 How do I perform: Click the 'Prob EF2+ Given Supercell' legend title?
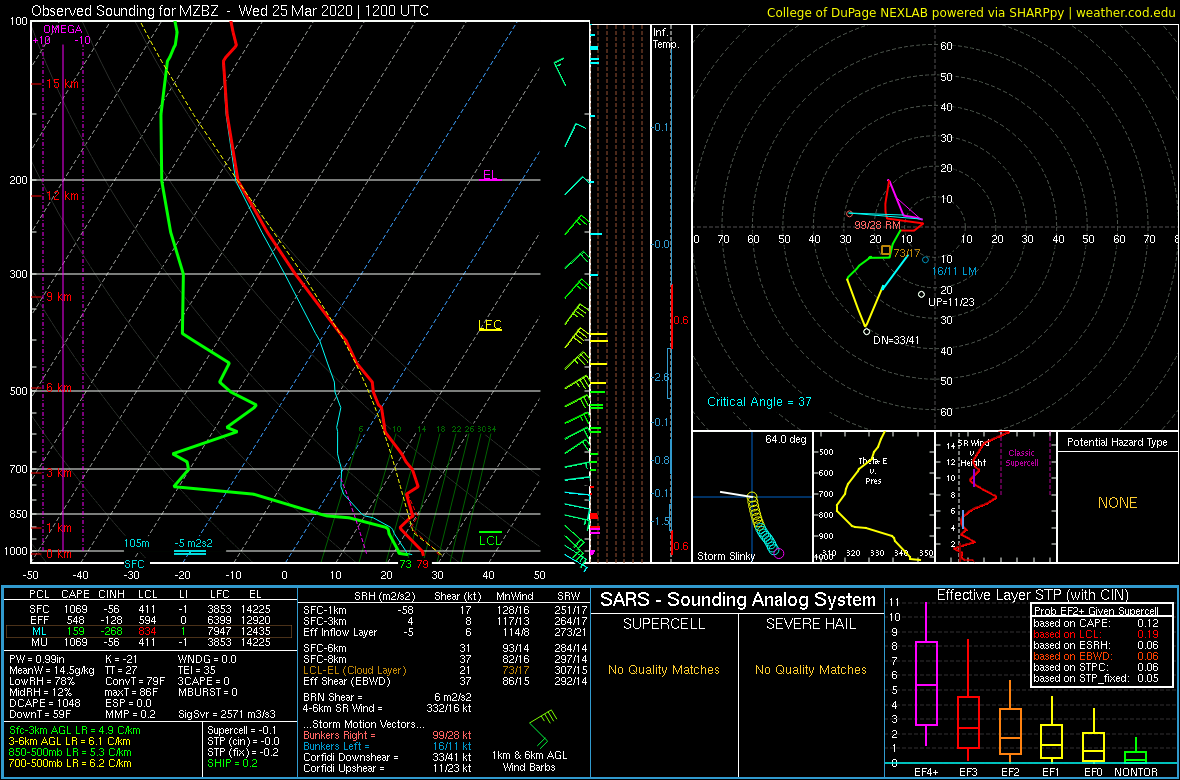tap(1094, 611)
